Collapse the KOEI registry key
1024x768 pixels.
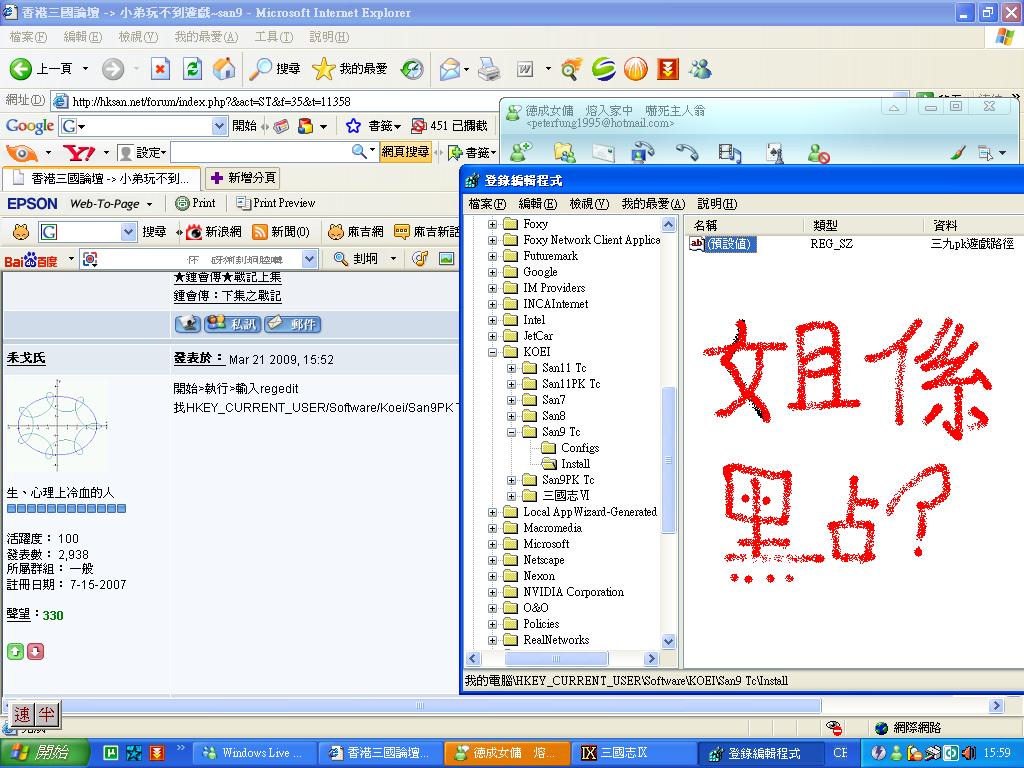tap(493, 352)
